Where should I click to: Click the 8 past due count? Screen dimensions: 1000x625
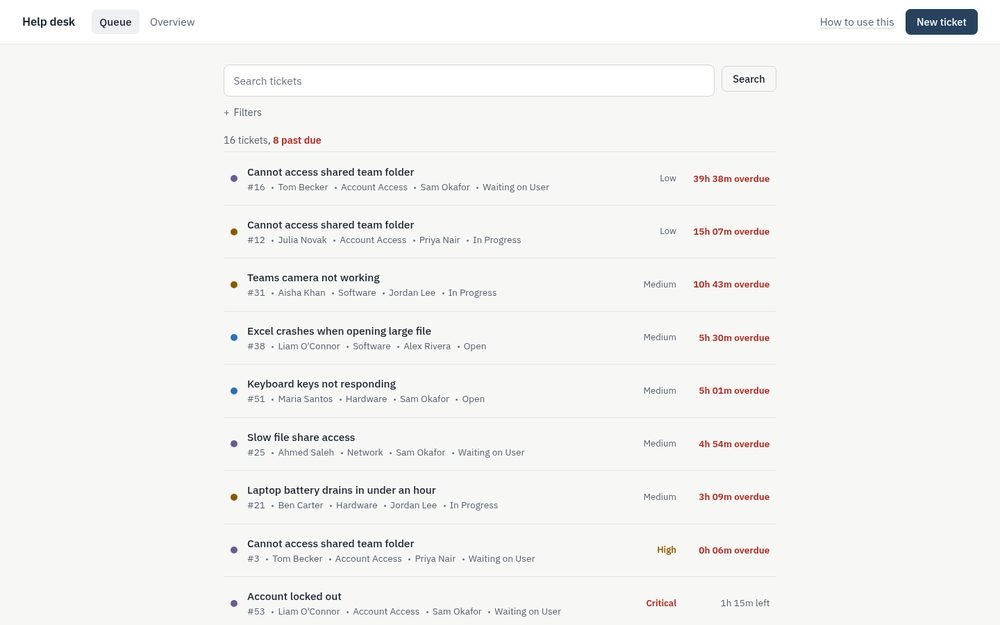tap(297, 140)
